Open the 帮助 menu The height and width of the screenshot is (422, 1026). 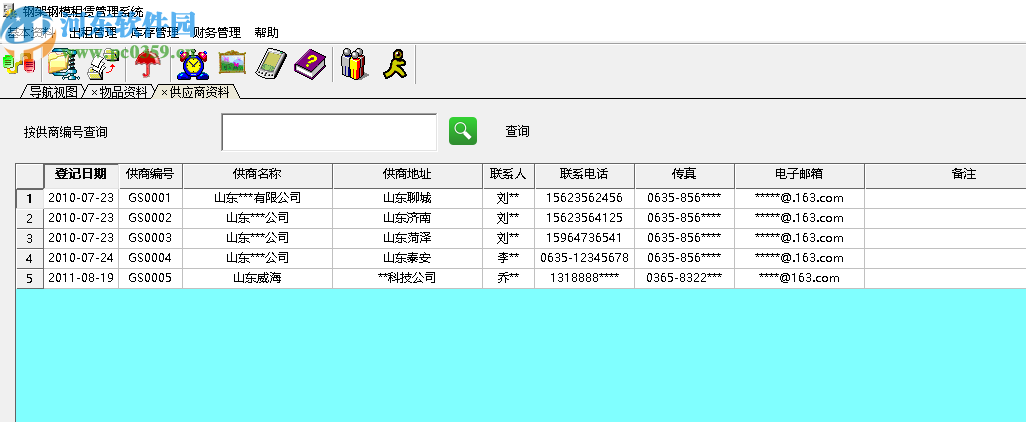point(266,33)
